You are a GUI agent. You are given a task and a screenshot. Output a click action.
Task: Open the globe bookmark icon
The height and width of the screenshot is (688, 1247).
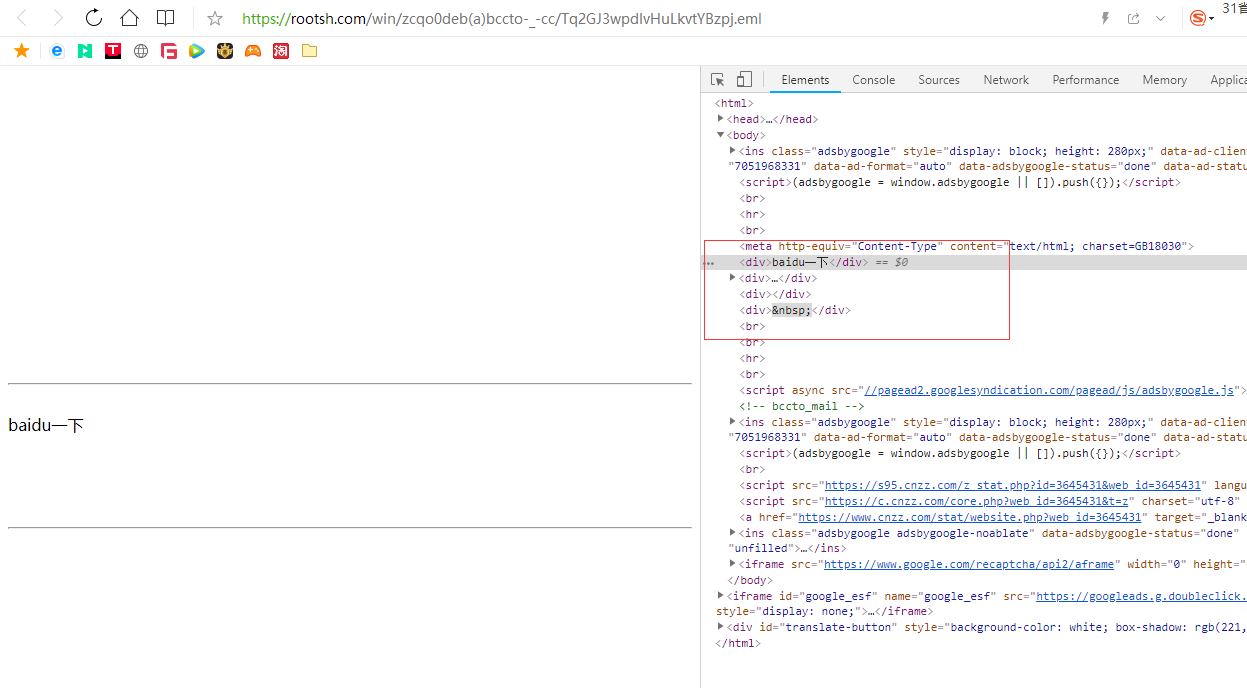(x=141, y=51)
